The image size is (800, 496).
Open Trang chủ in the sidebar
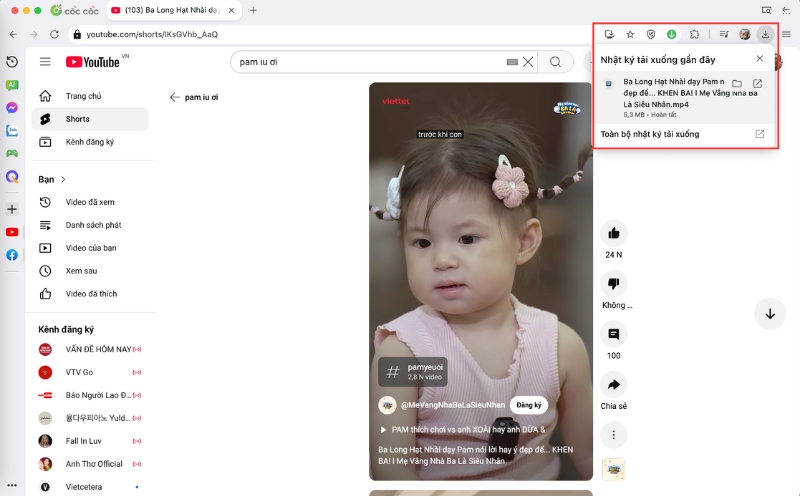pyautogui.click(x=83, y=96)
